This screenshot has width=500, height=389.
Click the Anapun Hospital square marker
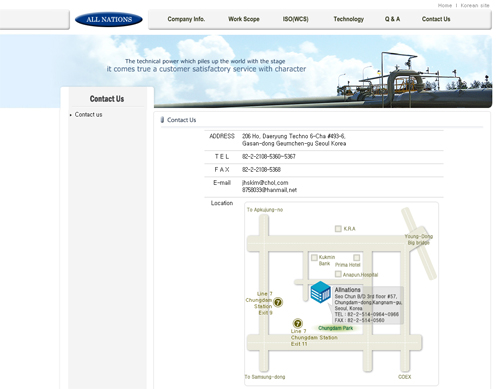338,274
